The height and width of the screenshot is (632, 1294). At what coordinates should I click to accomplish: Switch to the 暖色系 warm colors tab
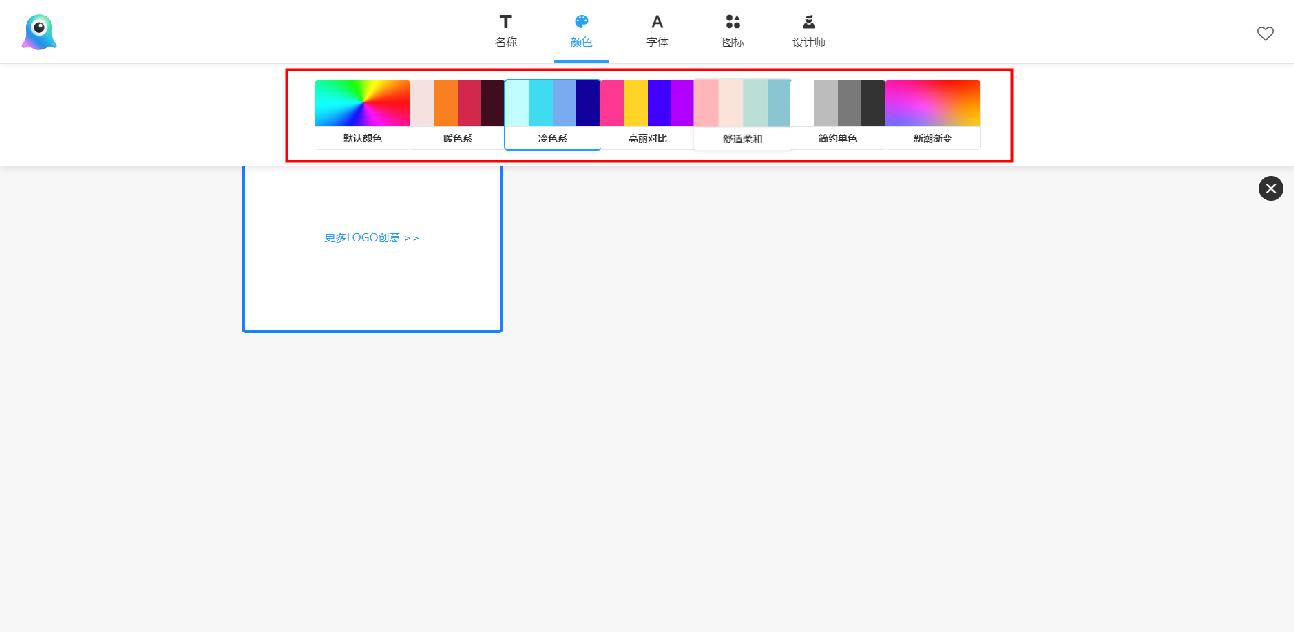tap(457, 137)
